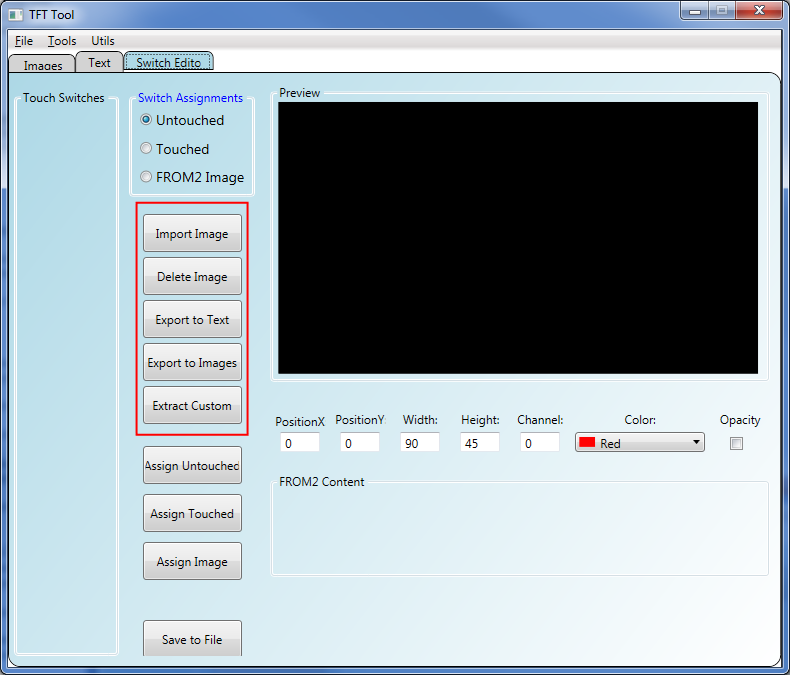Switch to the Text tab
Viewport: 790px width, 675px height.
(100, 63)
